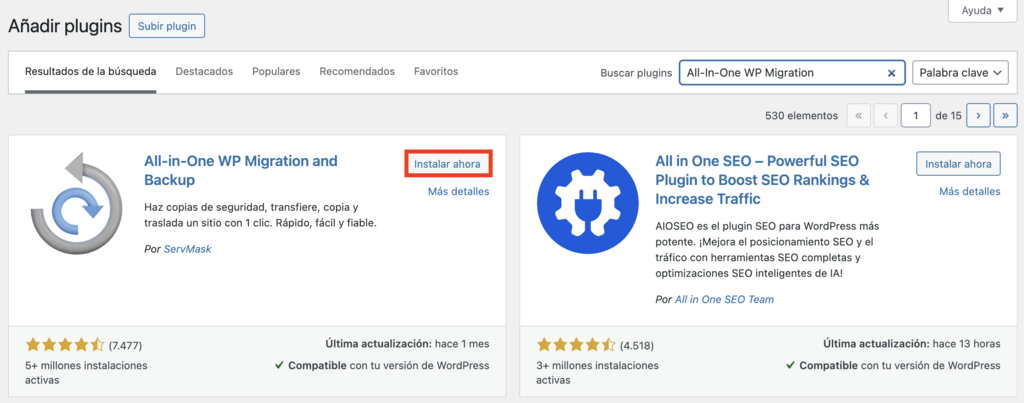
Task: Go to the Favoritos tab
Action: (436, 72)
